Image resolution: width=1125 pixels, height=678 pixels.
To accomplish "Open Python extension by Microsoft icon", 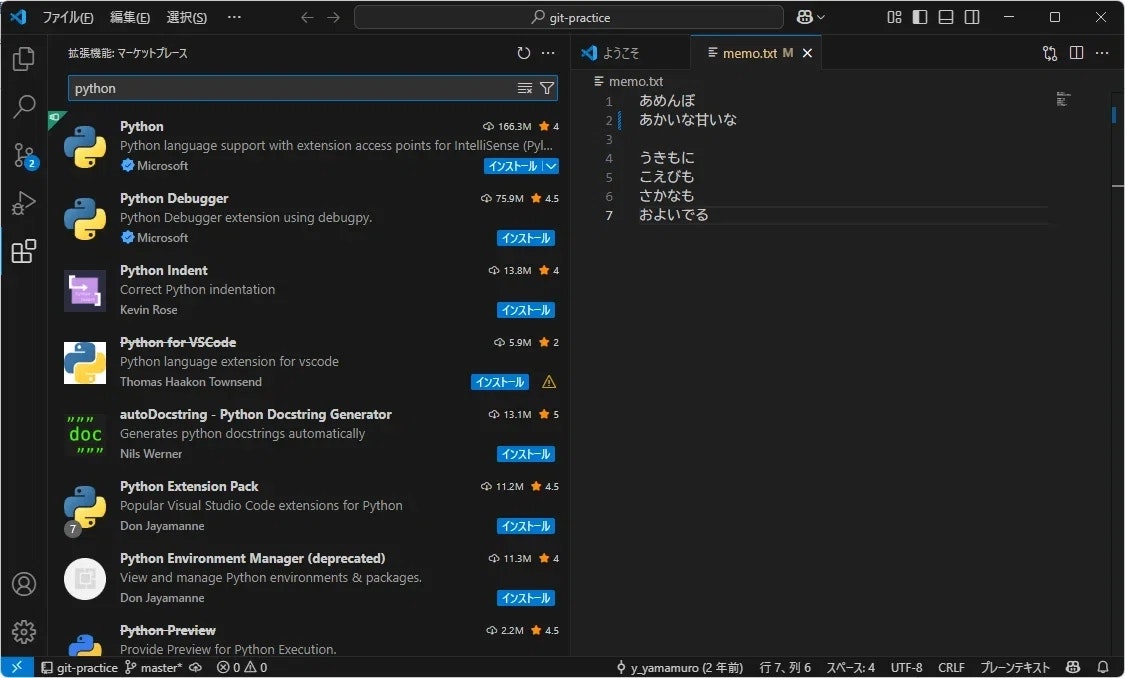I will pyautogui.click(x=85, y=146).
